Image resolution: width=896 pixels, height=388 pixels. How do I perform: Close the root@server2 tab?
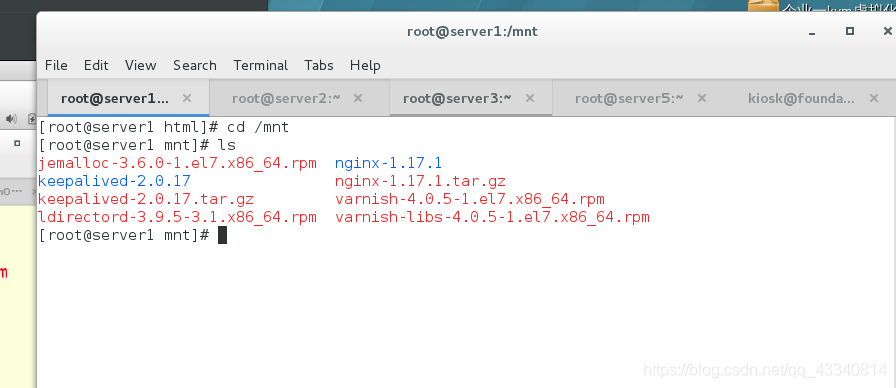[358, 98]
